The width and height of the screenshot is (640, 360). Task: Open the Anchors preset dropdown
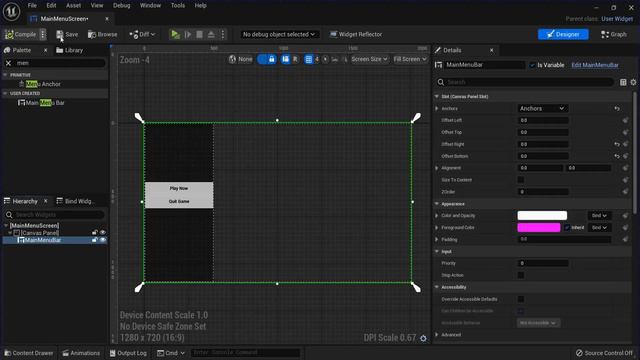click(x=542, y=109)
